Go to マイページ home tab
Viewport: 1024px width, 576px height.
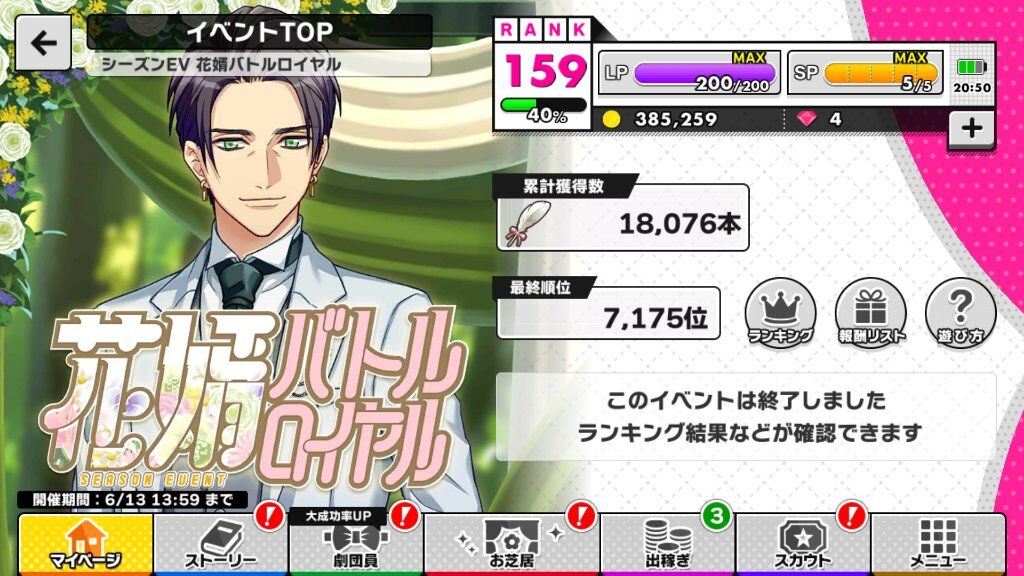click(86, 545)
